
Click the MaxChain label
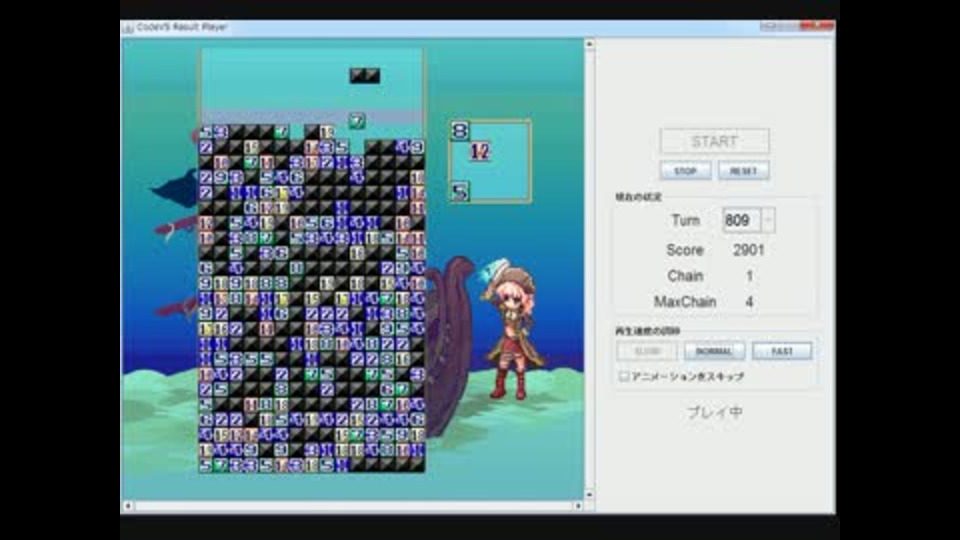[x=684, y=302]
